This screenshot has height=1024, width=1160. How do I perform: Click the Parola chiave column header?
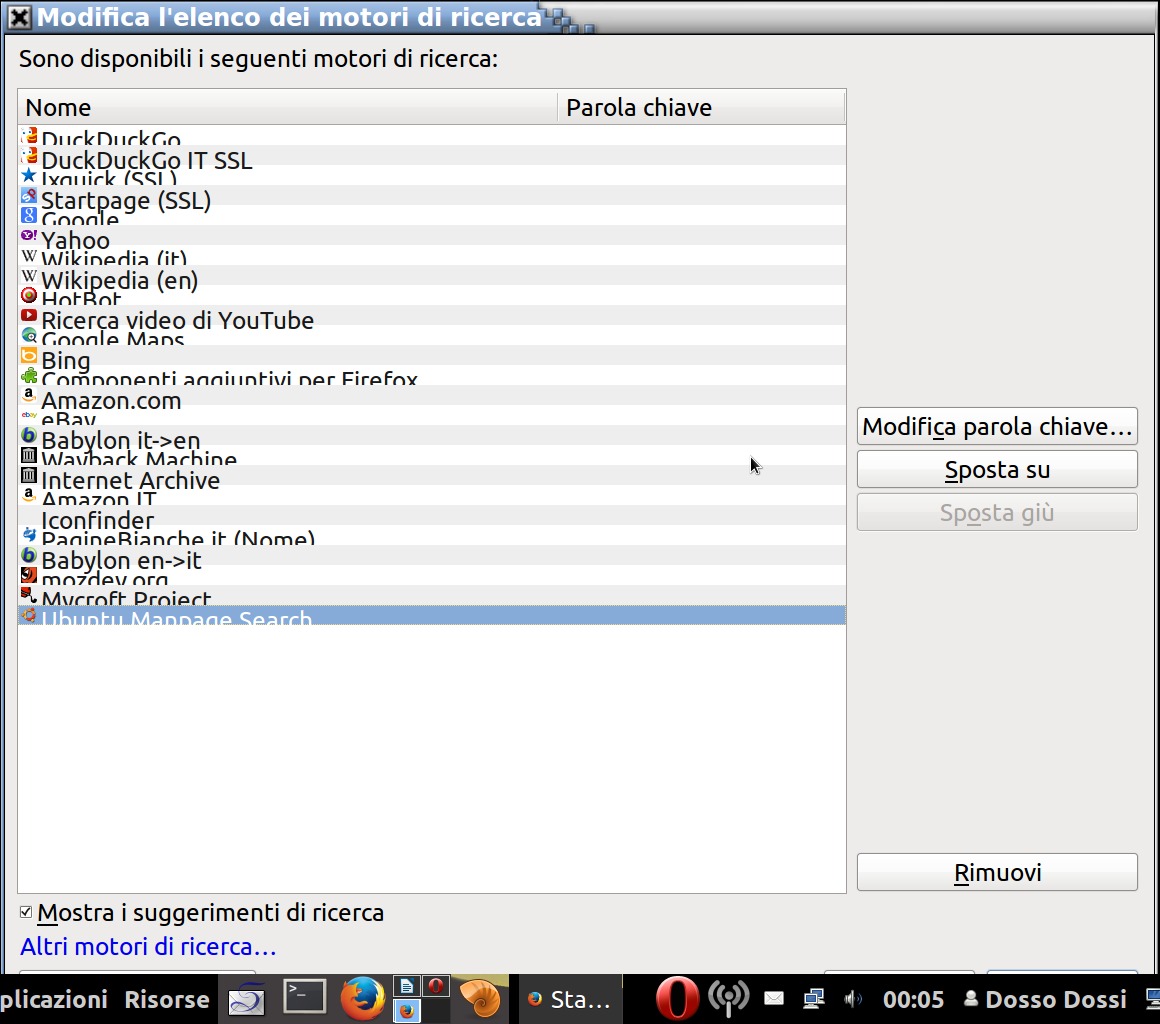[701, 107]
